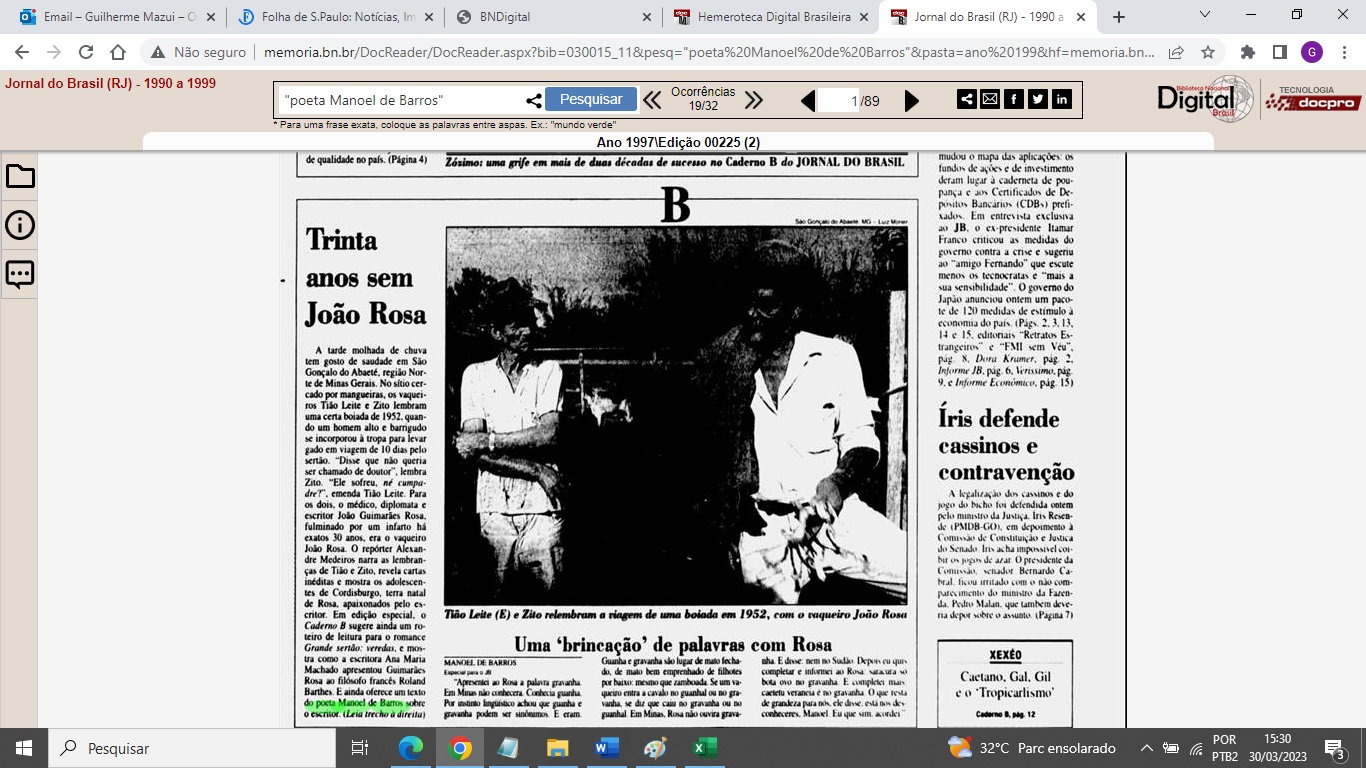Open Microsoft Excel from taskbar

pyautogui.click(x=704, y=748)
